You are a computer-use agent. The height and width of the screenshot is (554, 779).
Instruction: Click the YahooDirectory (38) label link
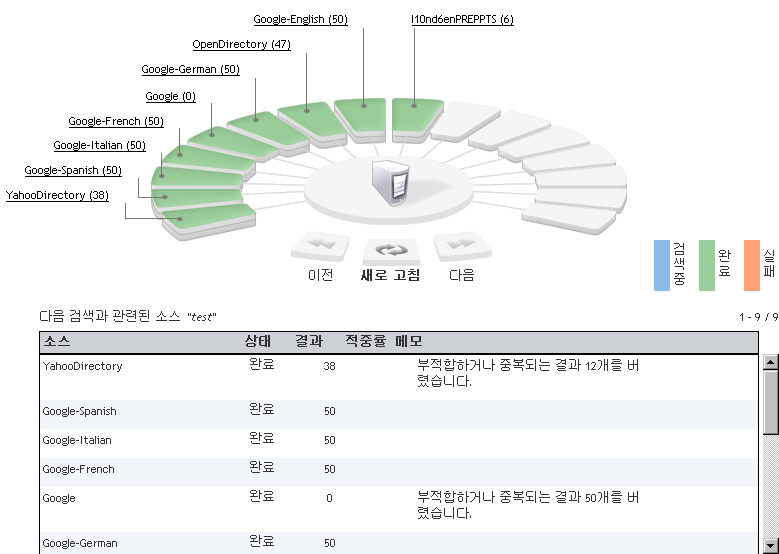click(57, 196)
